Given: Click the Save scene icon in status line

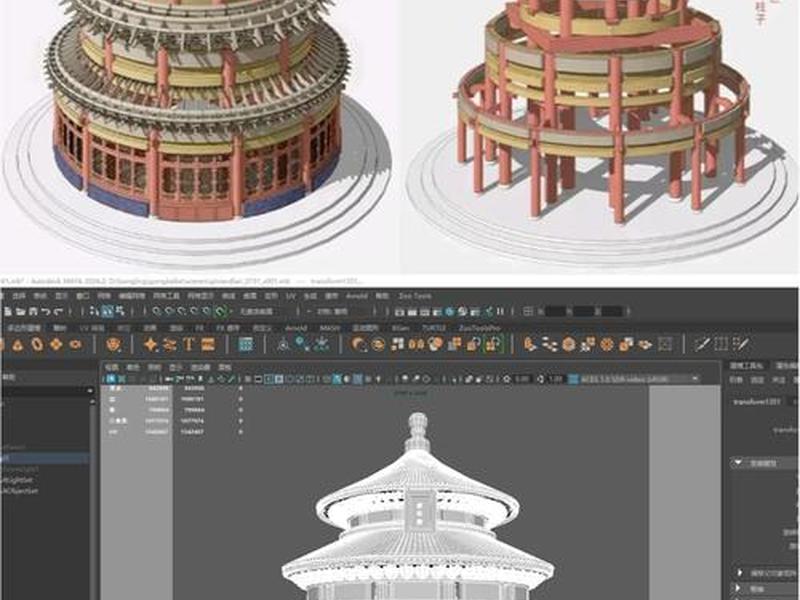Looking at the screenshot, I should pyautogui.click(x=33, y=311).
